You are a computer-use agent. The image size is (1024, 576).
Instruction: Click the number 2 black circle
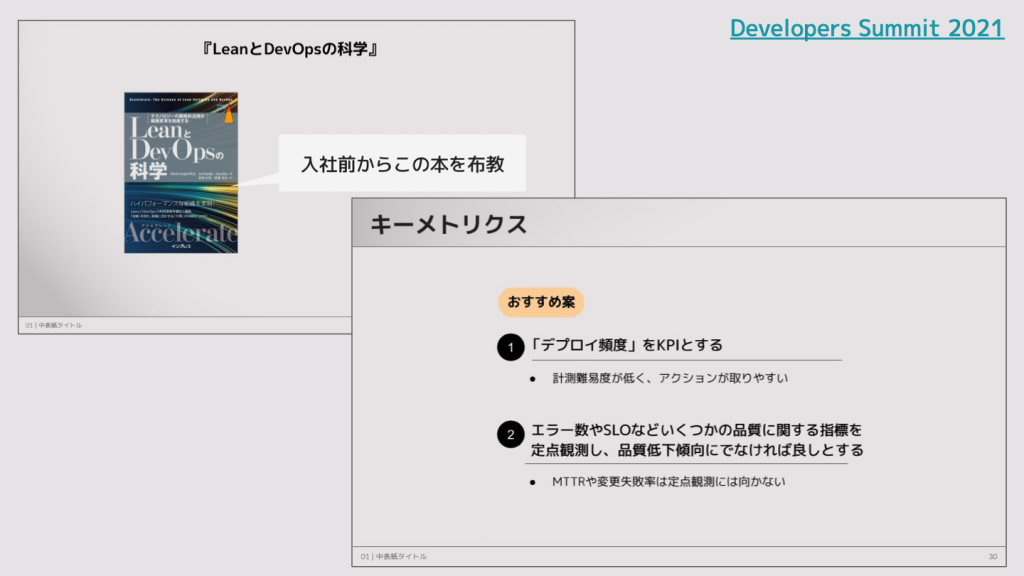[x=510, y=435]
